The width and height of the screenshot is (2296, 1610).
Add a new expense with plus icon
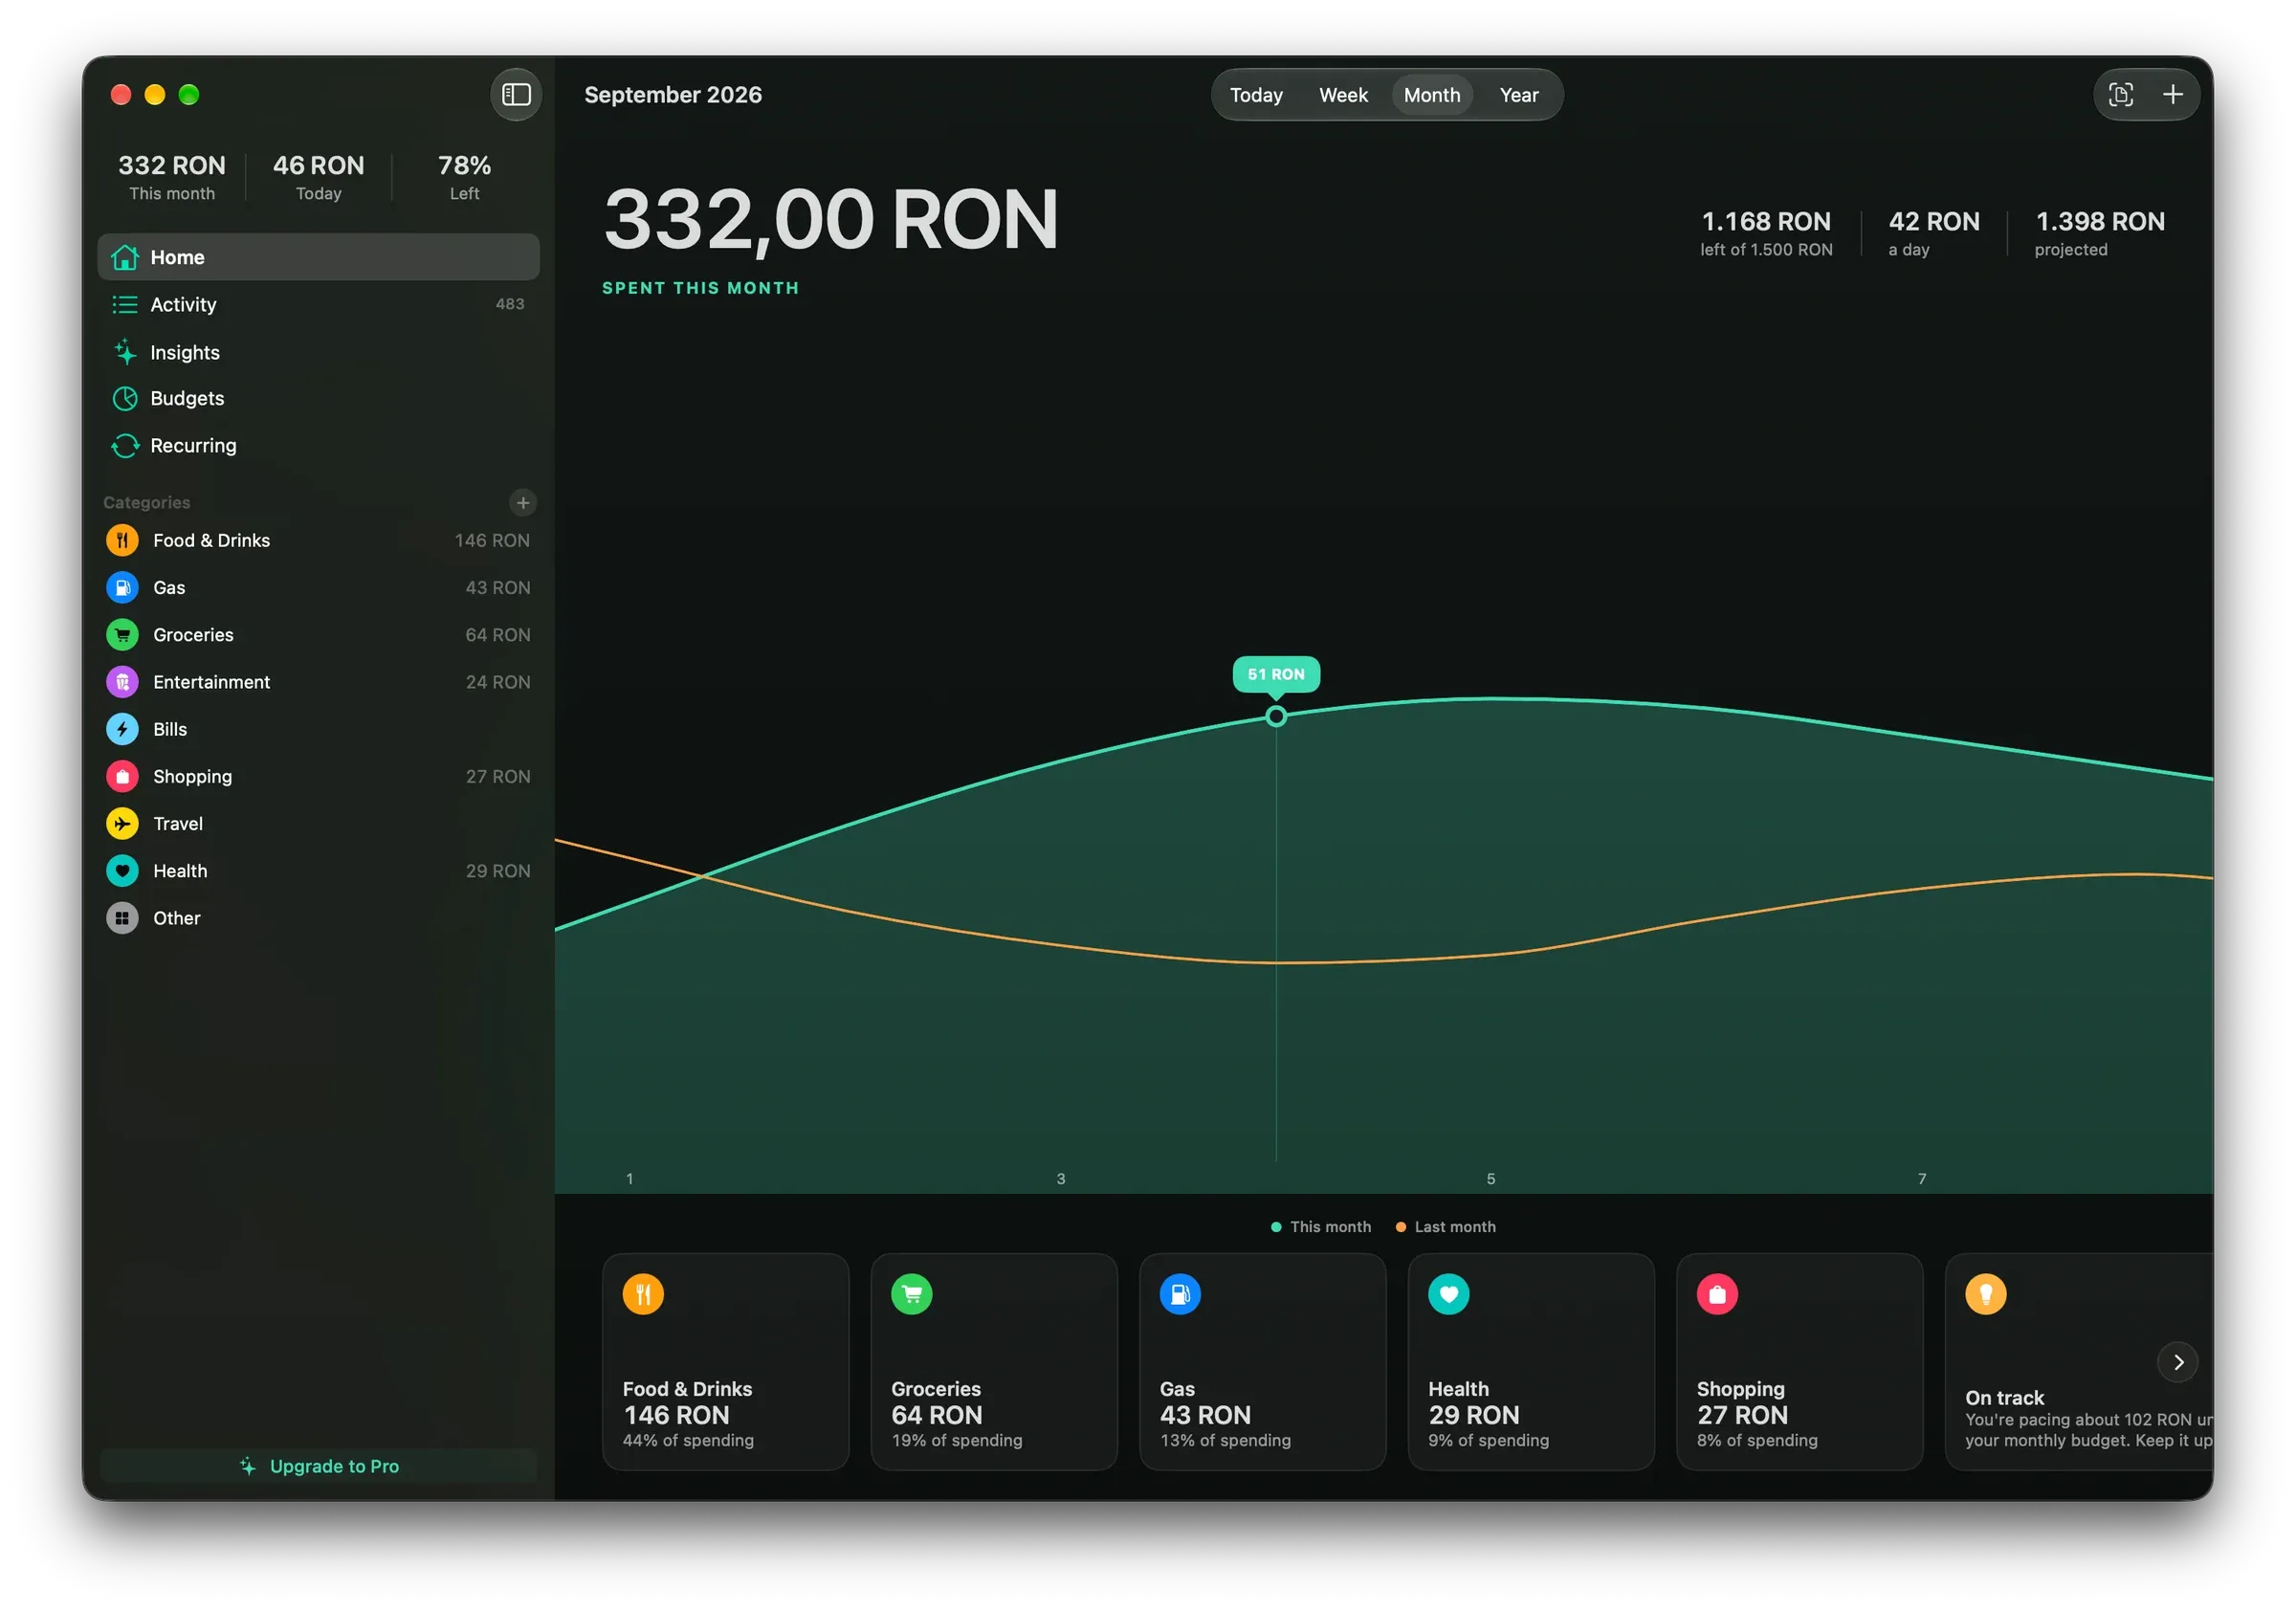[x=2172, y=95]
